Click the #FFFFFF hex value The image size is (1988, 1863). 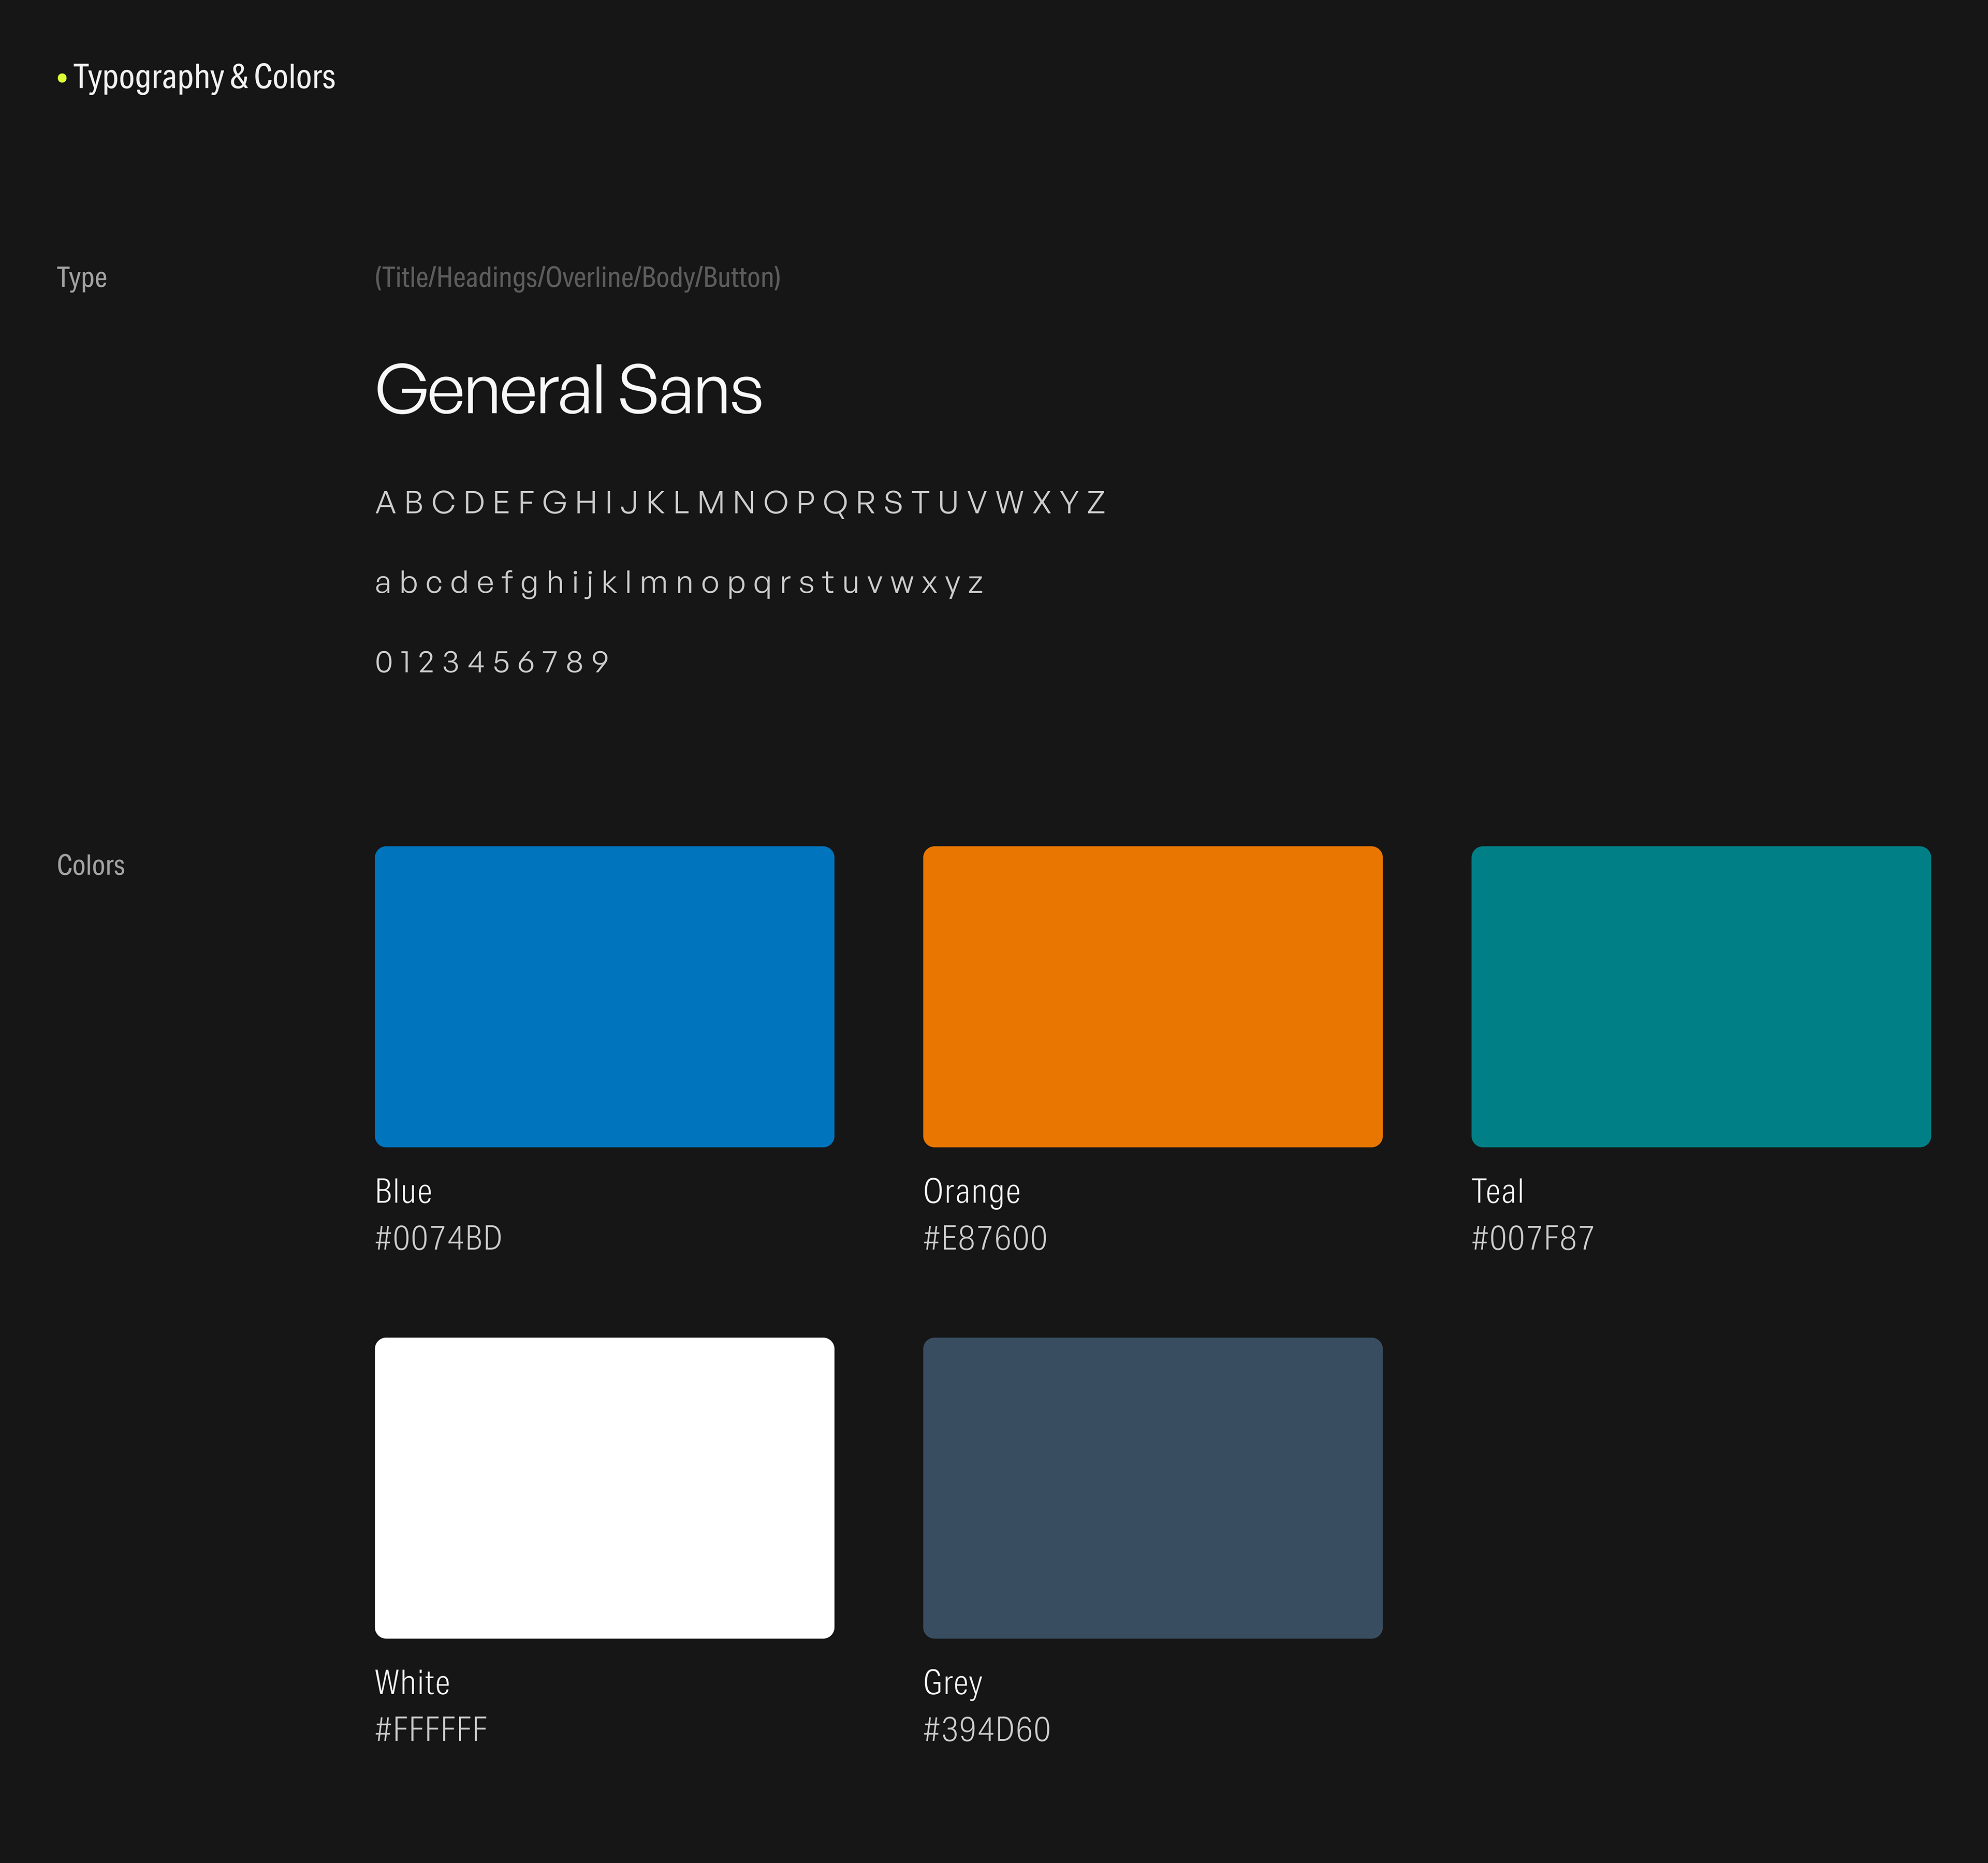tap(431, 1729)
